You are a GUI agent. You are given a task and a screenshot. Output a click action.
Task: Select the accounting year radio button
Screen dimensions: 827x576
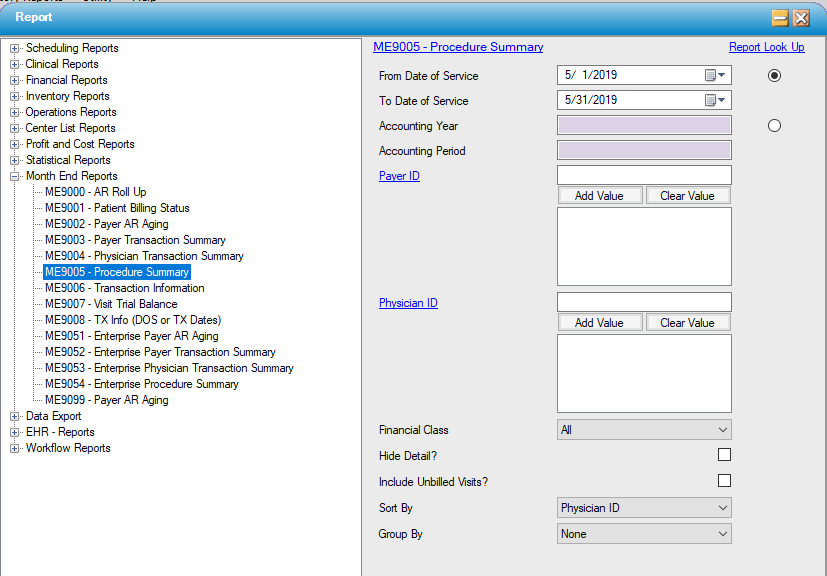[774, 126]
